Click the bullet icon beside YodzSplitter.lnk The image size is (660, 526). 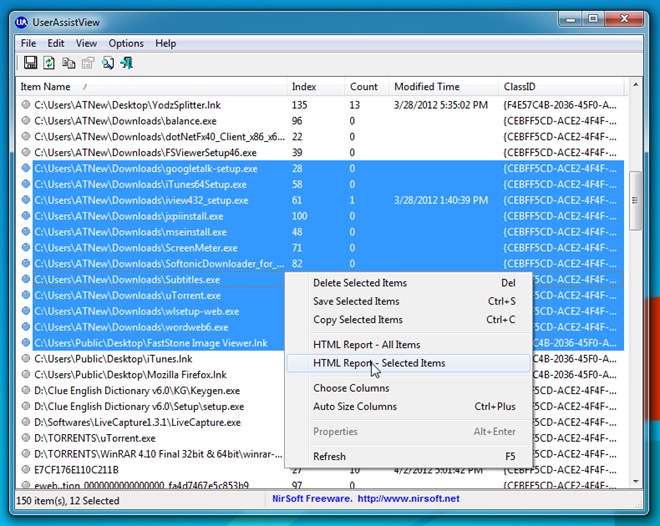point(26,104)
